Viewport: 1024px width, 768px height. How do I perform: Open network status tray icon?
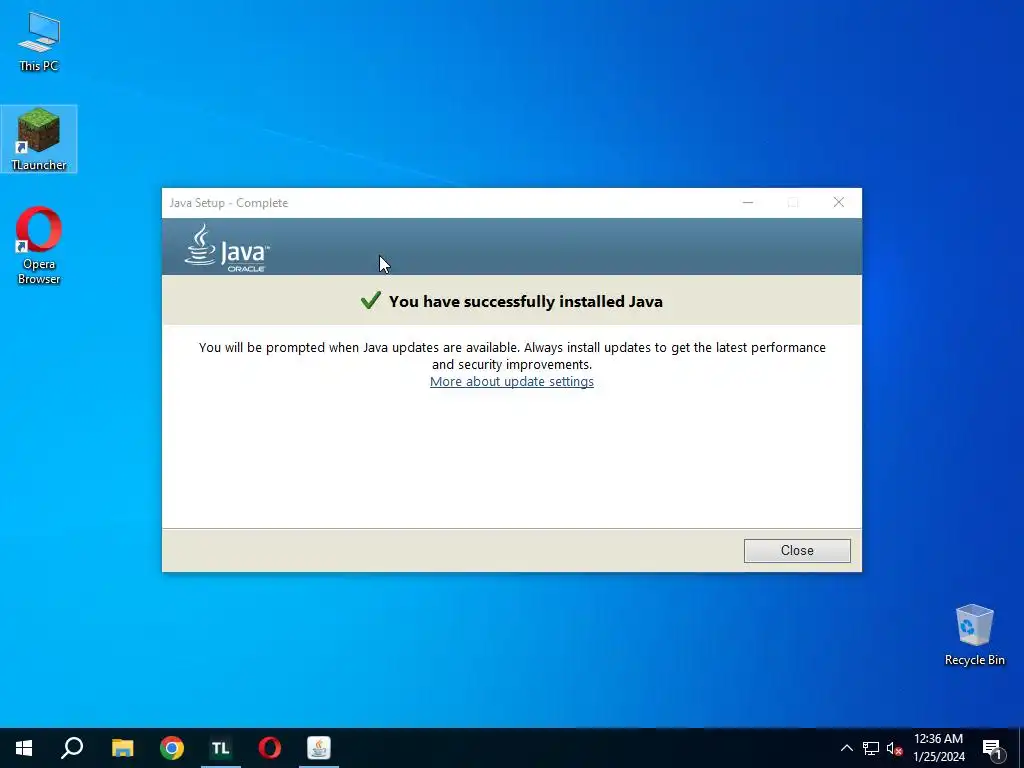(x=871, y=748)
